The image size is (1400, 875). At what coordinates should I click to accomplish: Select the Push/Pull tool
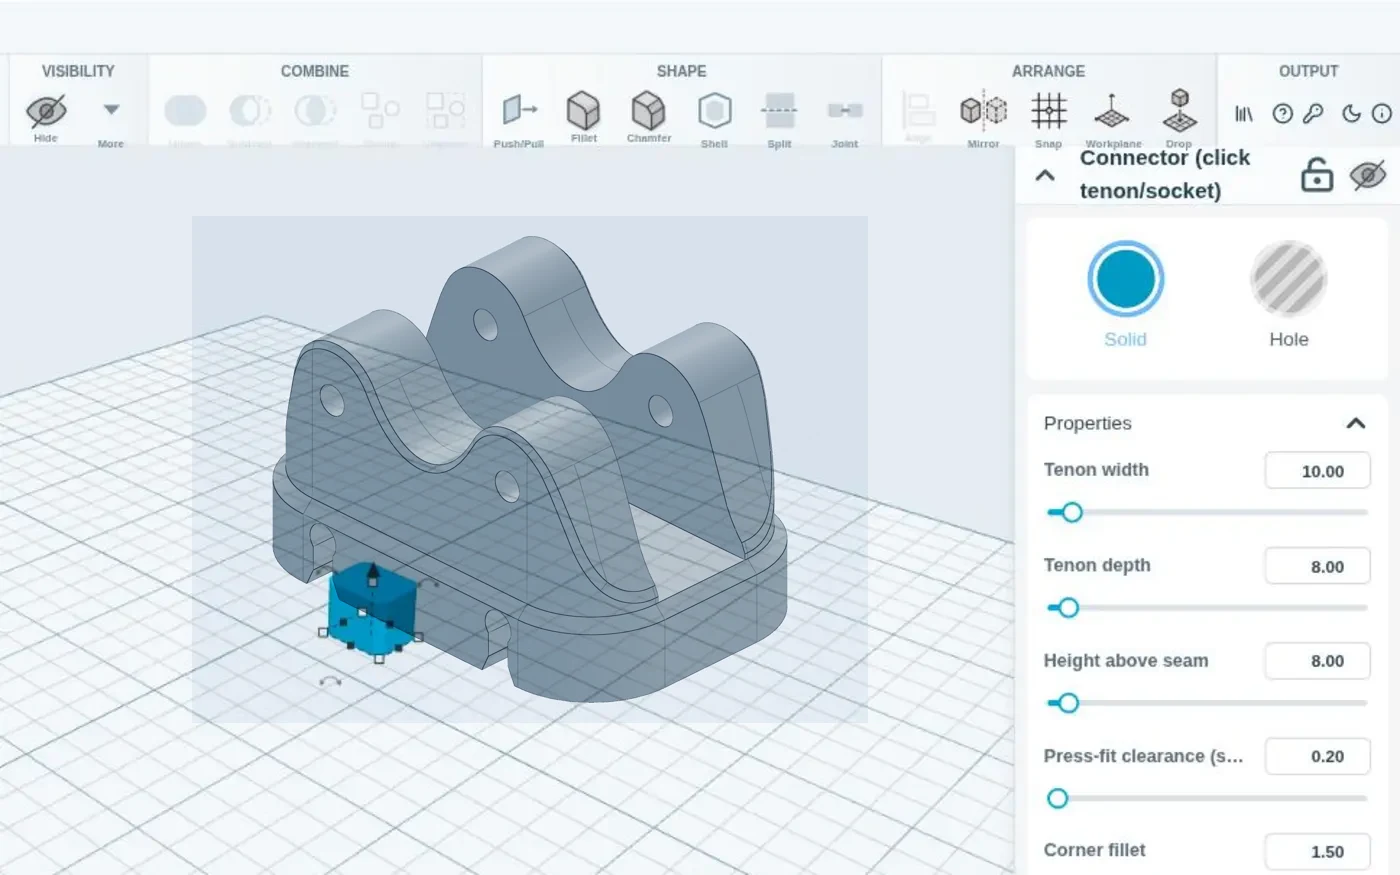518,119
